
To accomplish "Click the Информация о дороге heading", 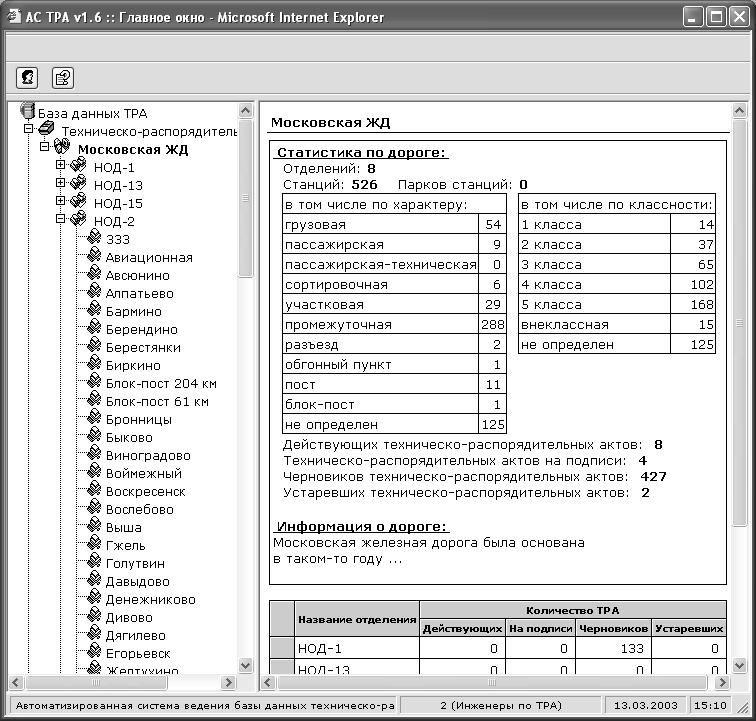I will pos(362,526).
